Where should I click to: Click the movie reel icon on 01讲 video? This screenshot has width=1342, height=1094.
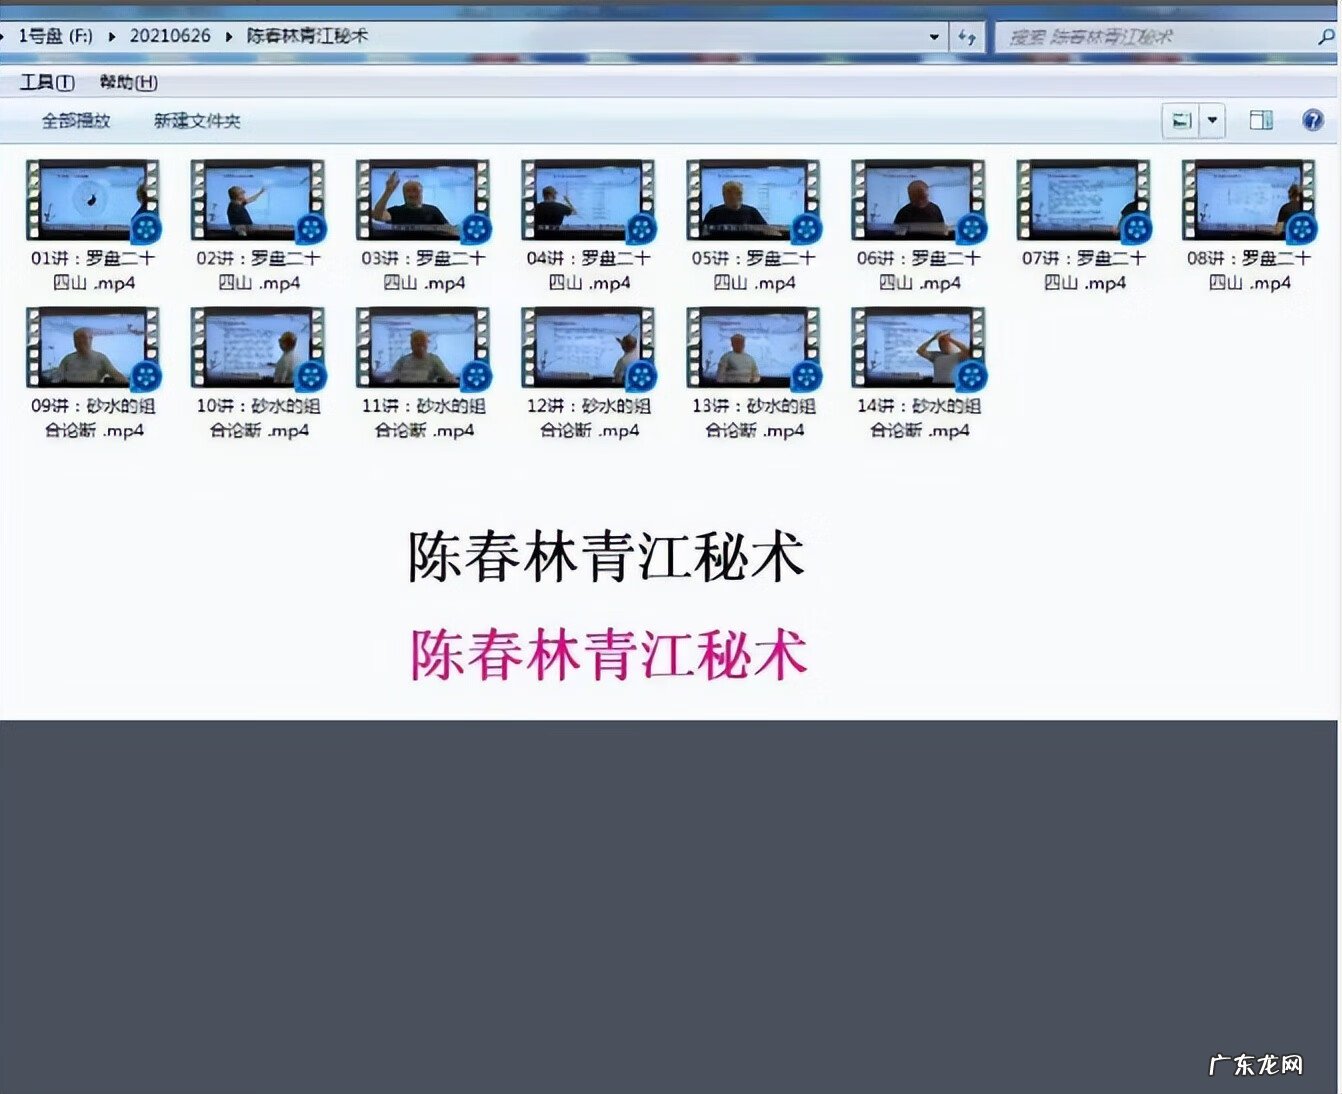(146, 230)
